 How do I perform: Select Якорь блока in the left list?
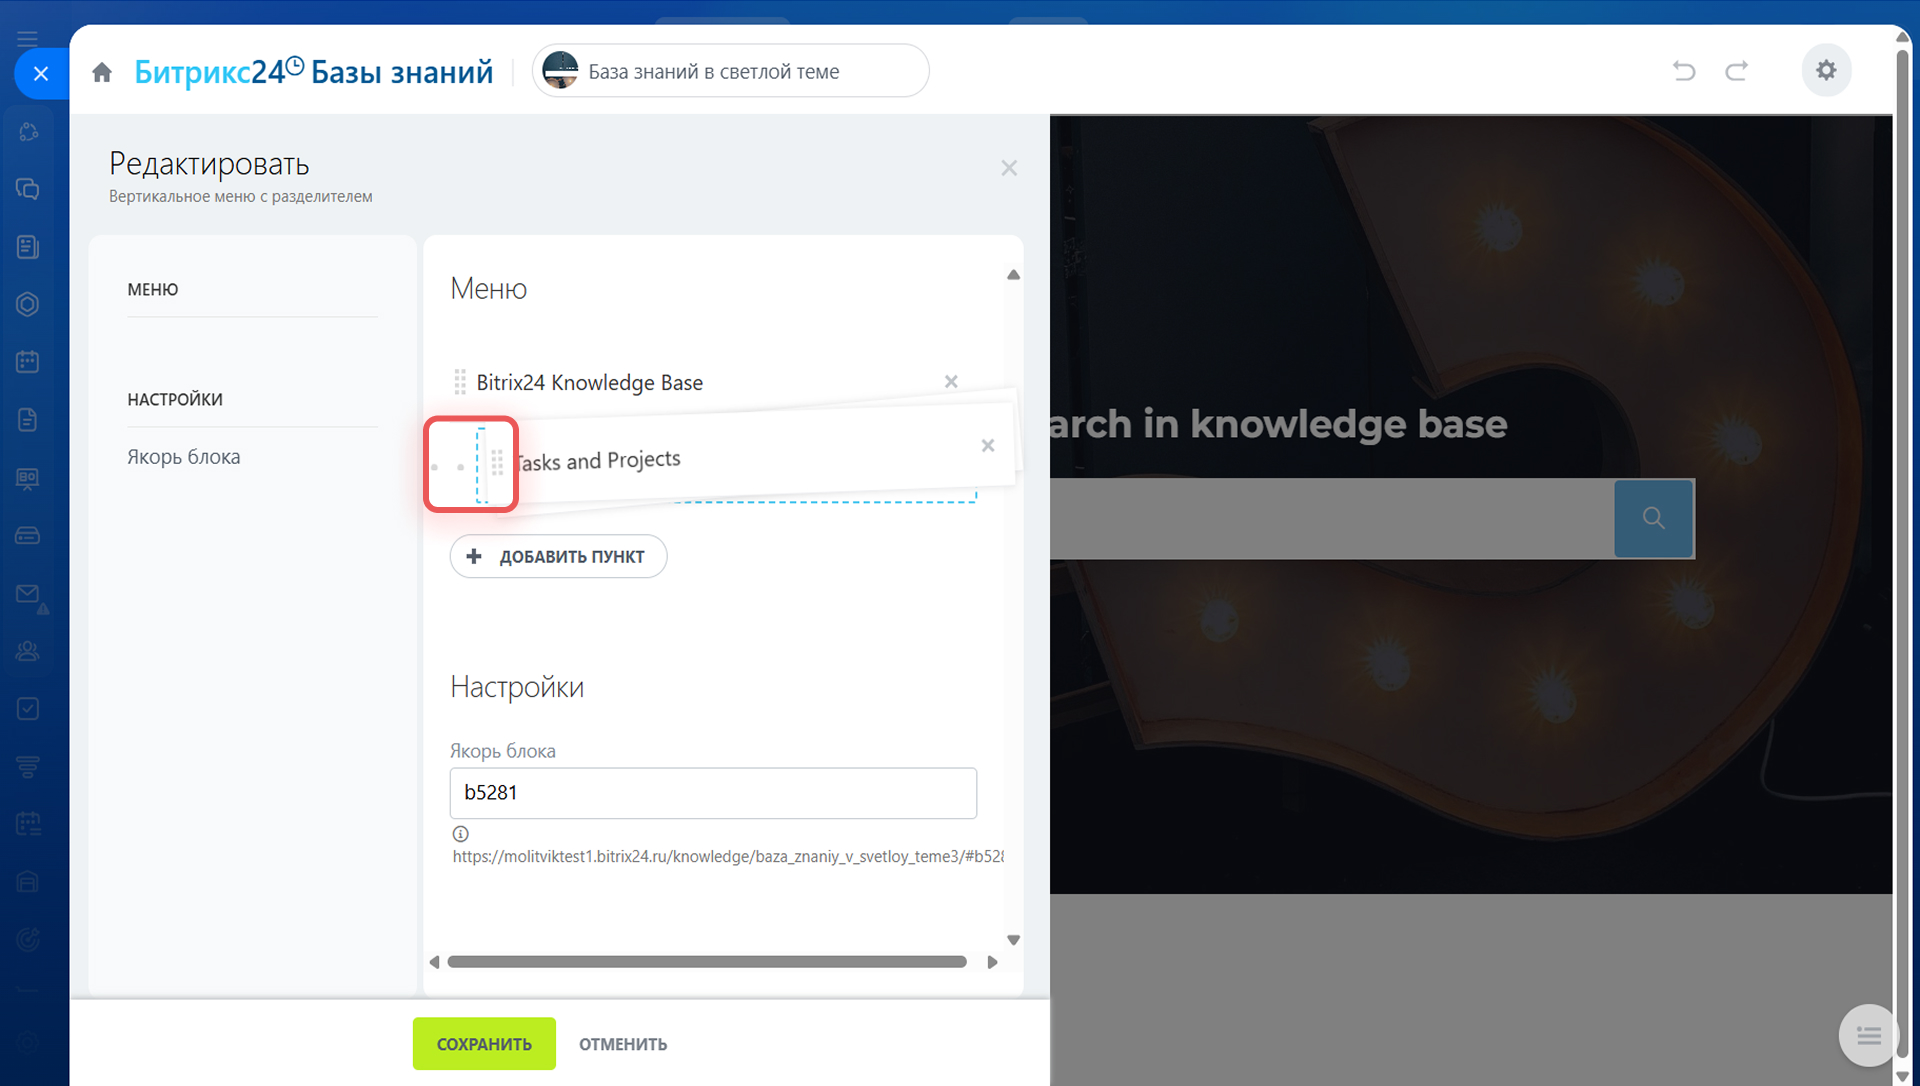[x=184, y=457]
